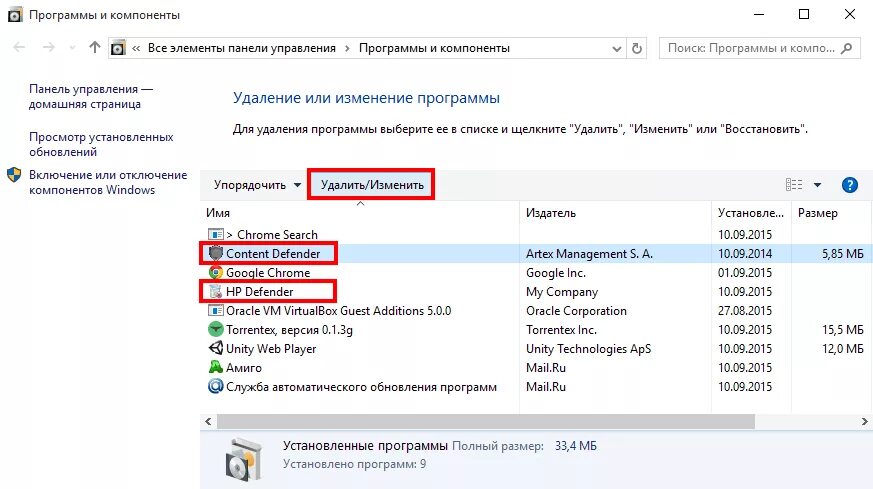Open Control Panel home page link
Viewport: 873px width, 489px height.
[x=91, y=96]
